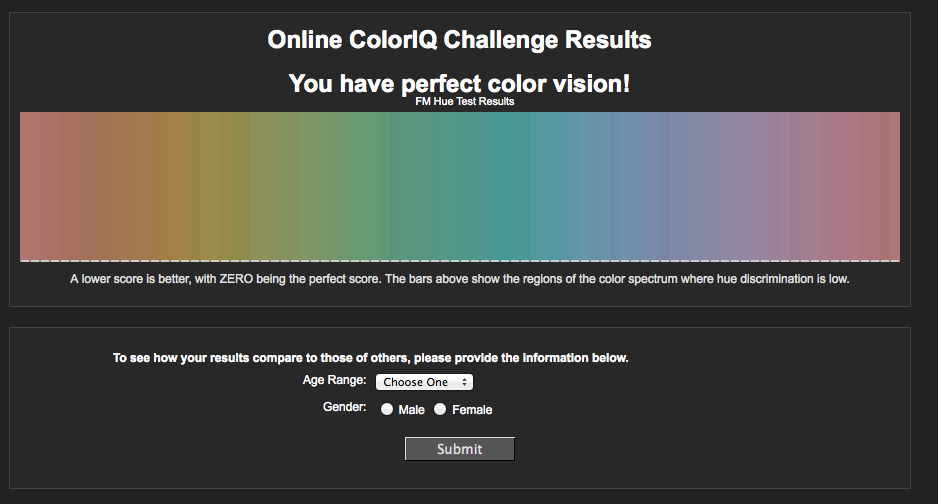The width and height of the screenshot is (938, 504).
Task: Click the 'A lower score is better' description text
Action: [x=459, y=279]
